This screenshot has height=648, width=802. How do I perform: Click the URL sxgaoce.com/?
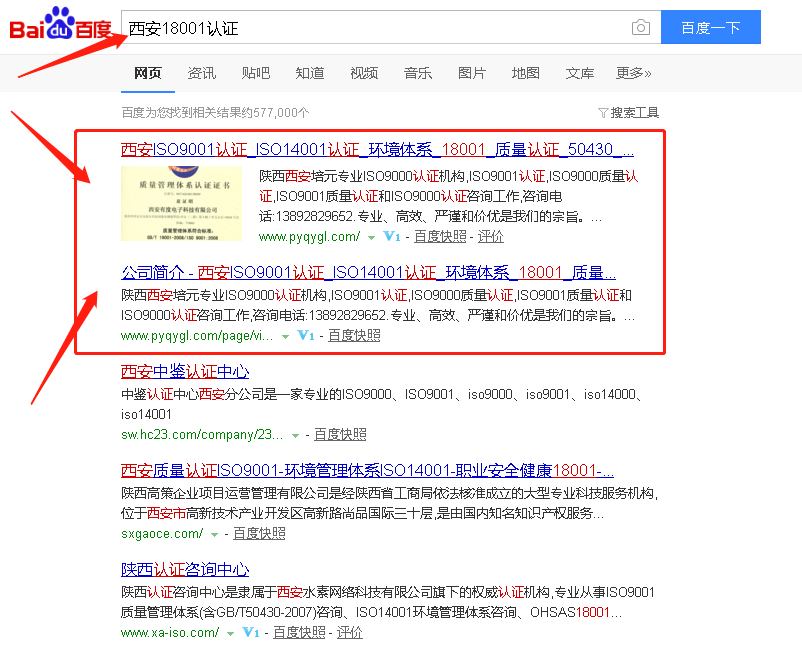[x=162, y=533]
